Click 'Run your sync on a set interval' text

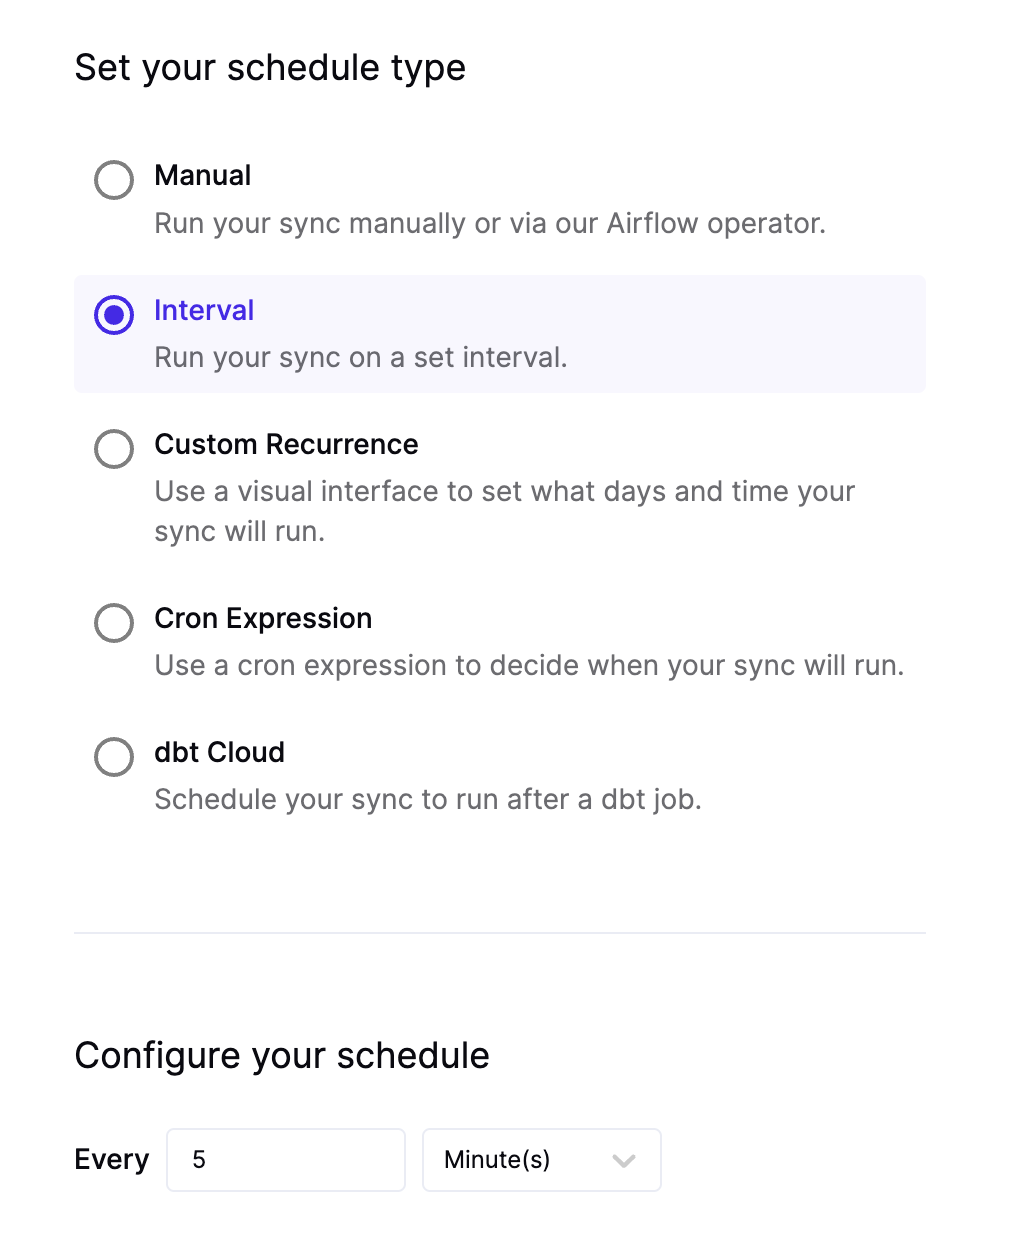[361, 357]
